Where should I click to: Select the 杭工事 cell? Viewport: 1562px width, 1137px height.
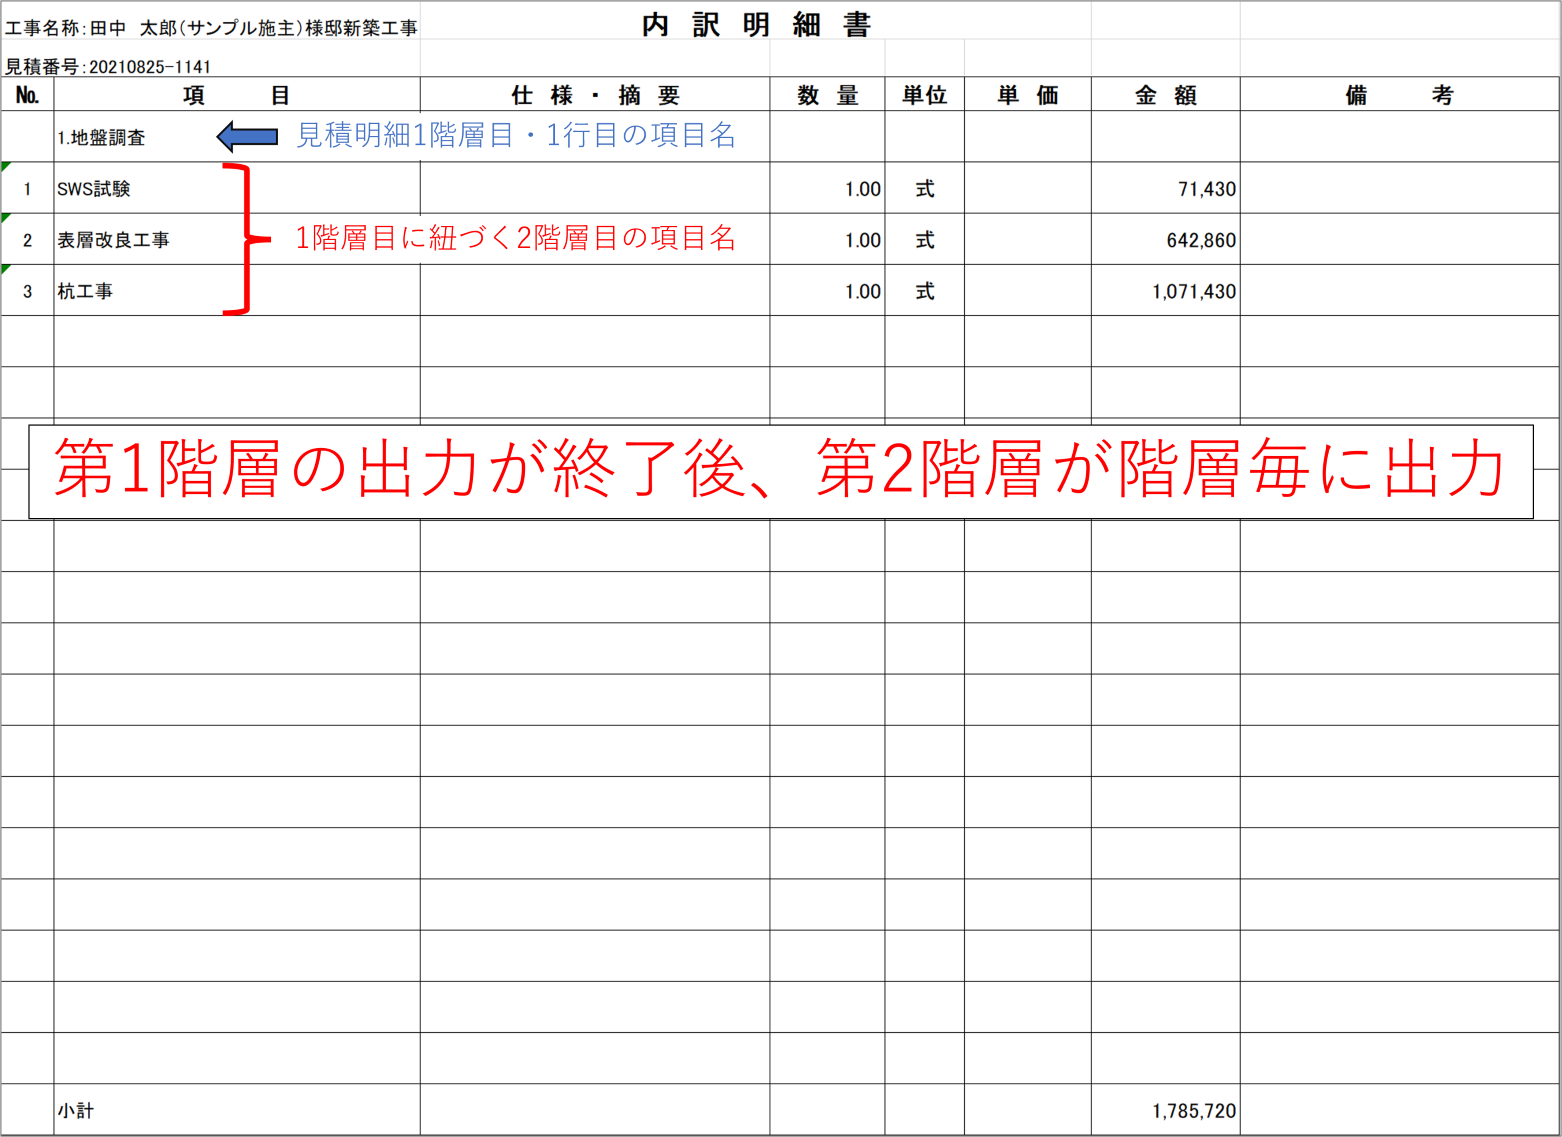tap(85, 291)
